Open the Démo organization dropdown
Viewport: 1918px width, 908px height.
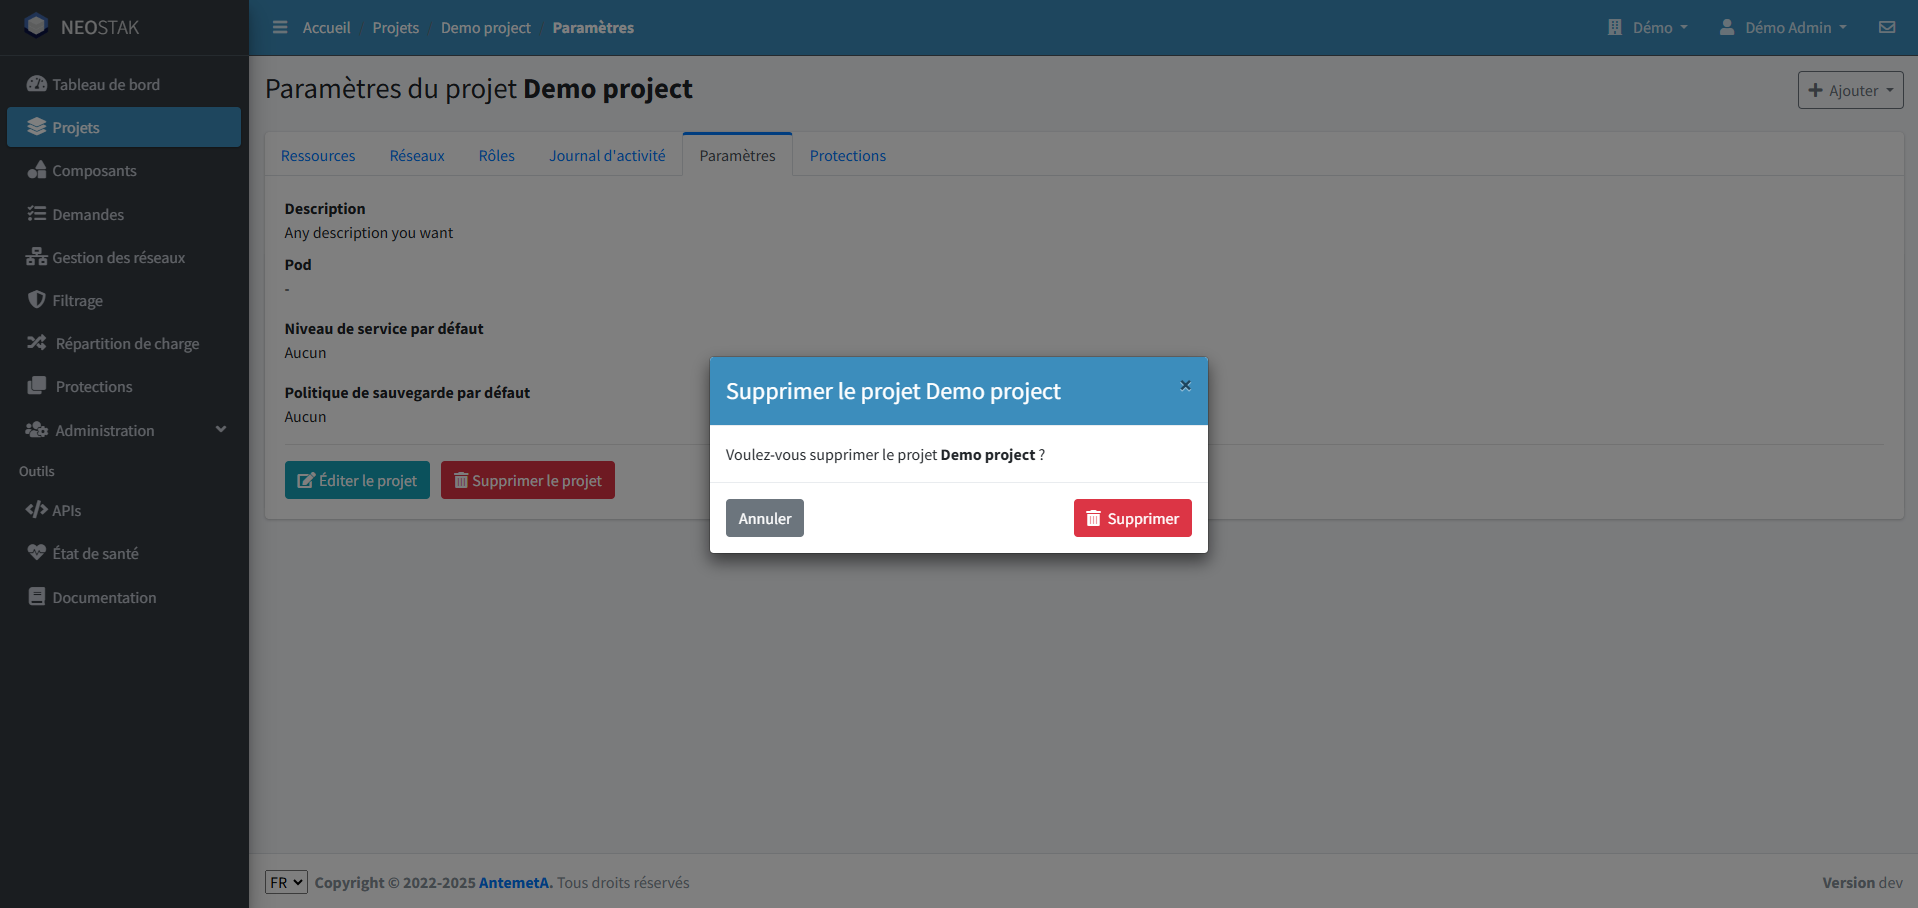[1648, 27]
